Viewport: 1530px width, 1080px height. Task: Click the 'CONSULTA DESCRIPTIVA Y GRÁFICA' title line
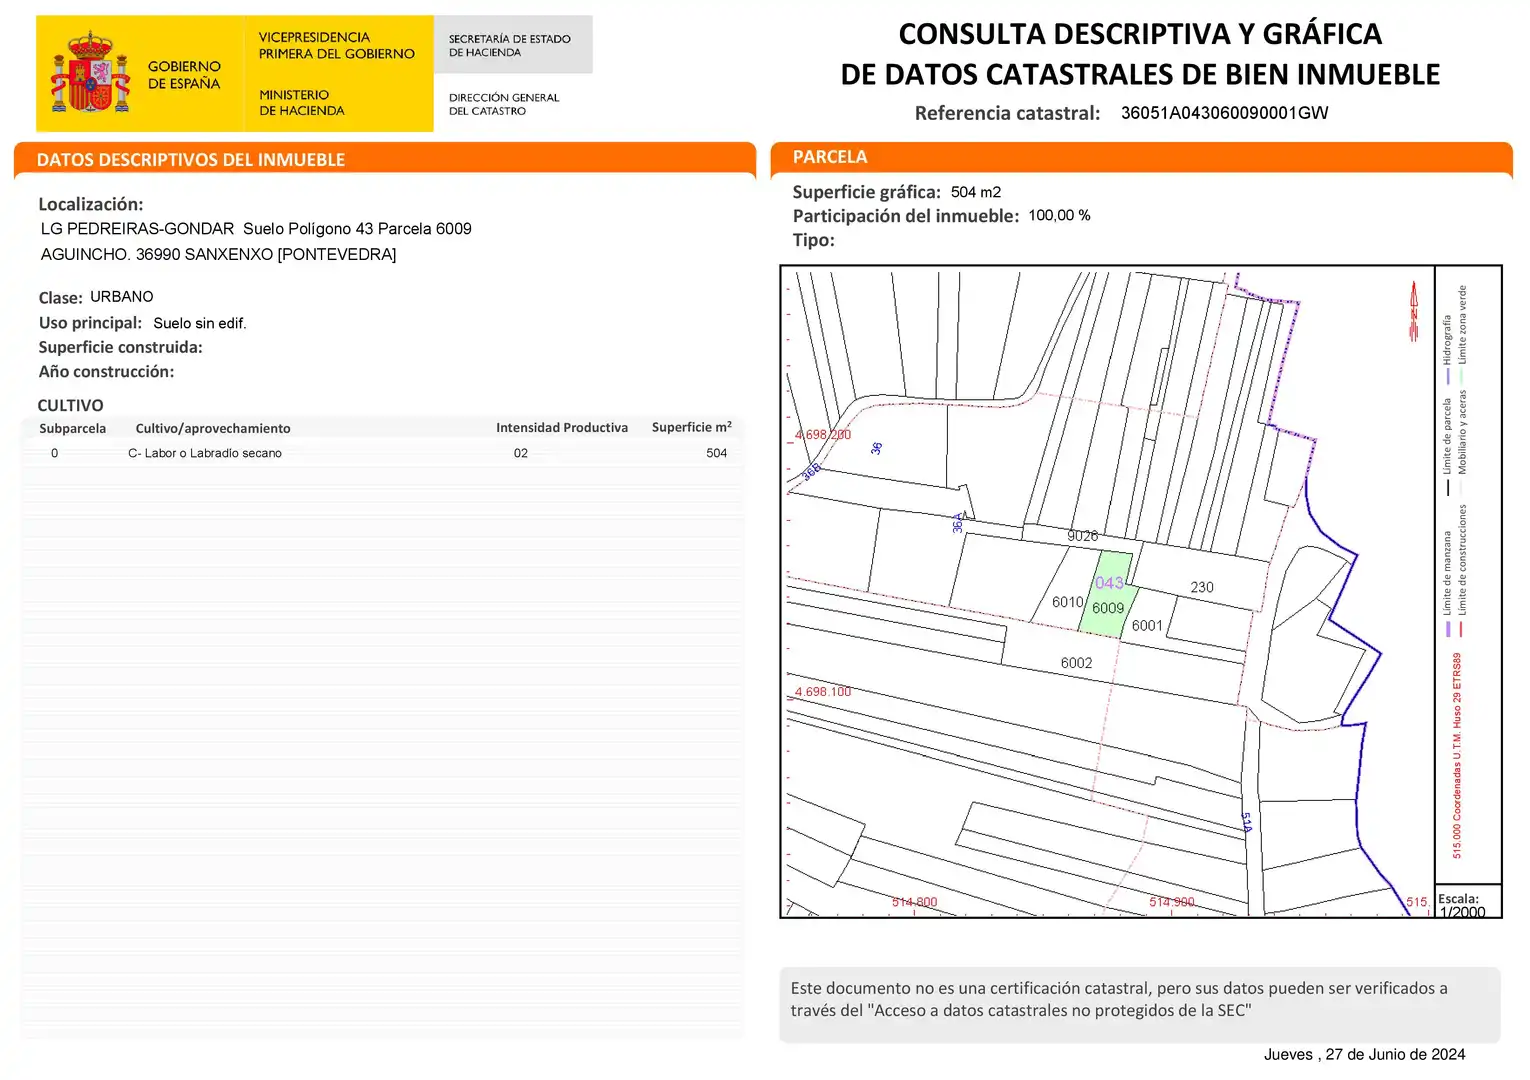(1140, 34)
